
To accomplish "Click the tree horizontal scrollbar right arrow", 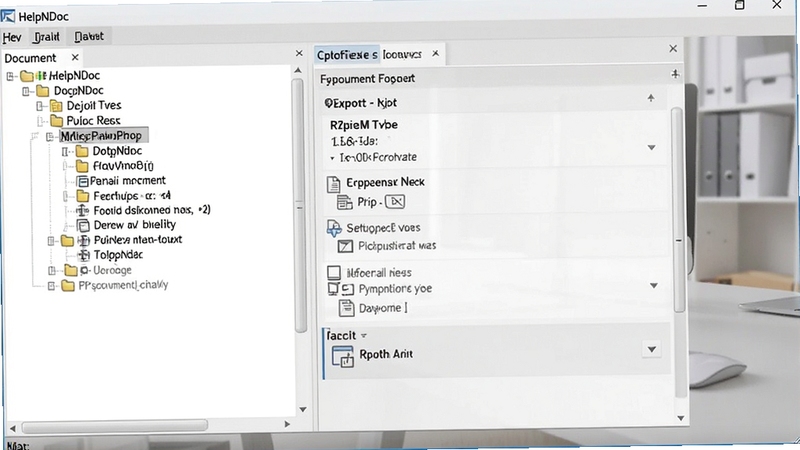I will (287, 424).
